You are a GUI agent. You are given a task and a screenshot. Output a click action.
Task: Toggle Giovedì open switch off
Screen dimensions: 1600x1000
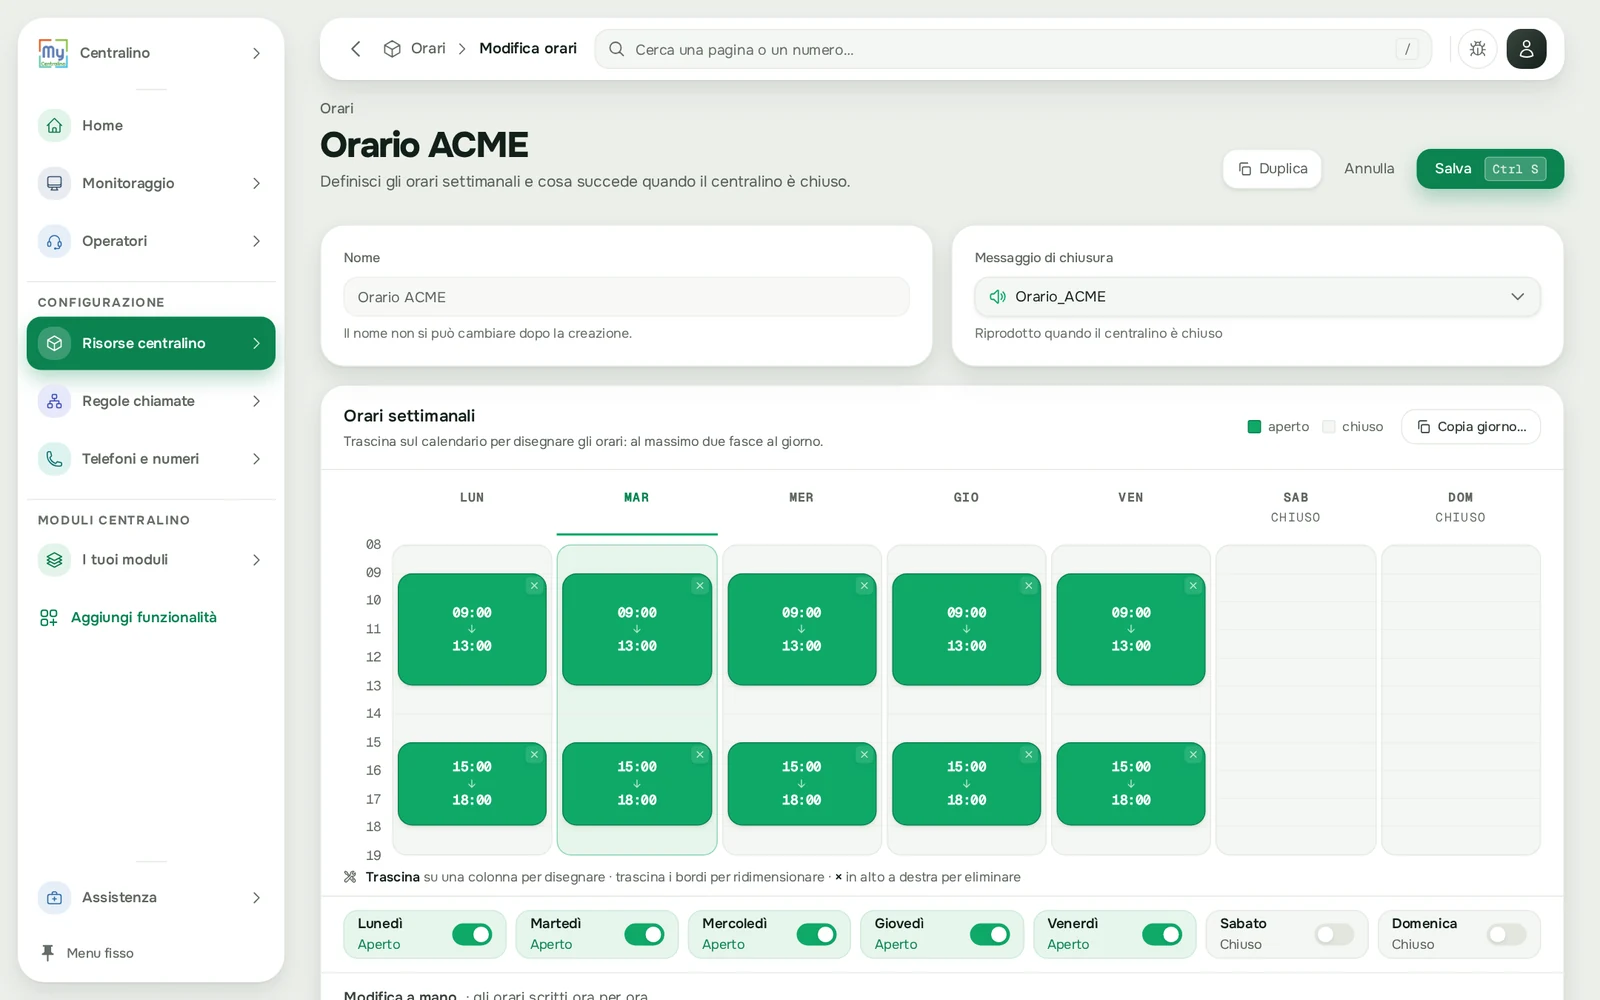990,934
